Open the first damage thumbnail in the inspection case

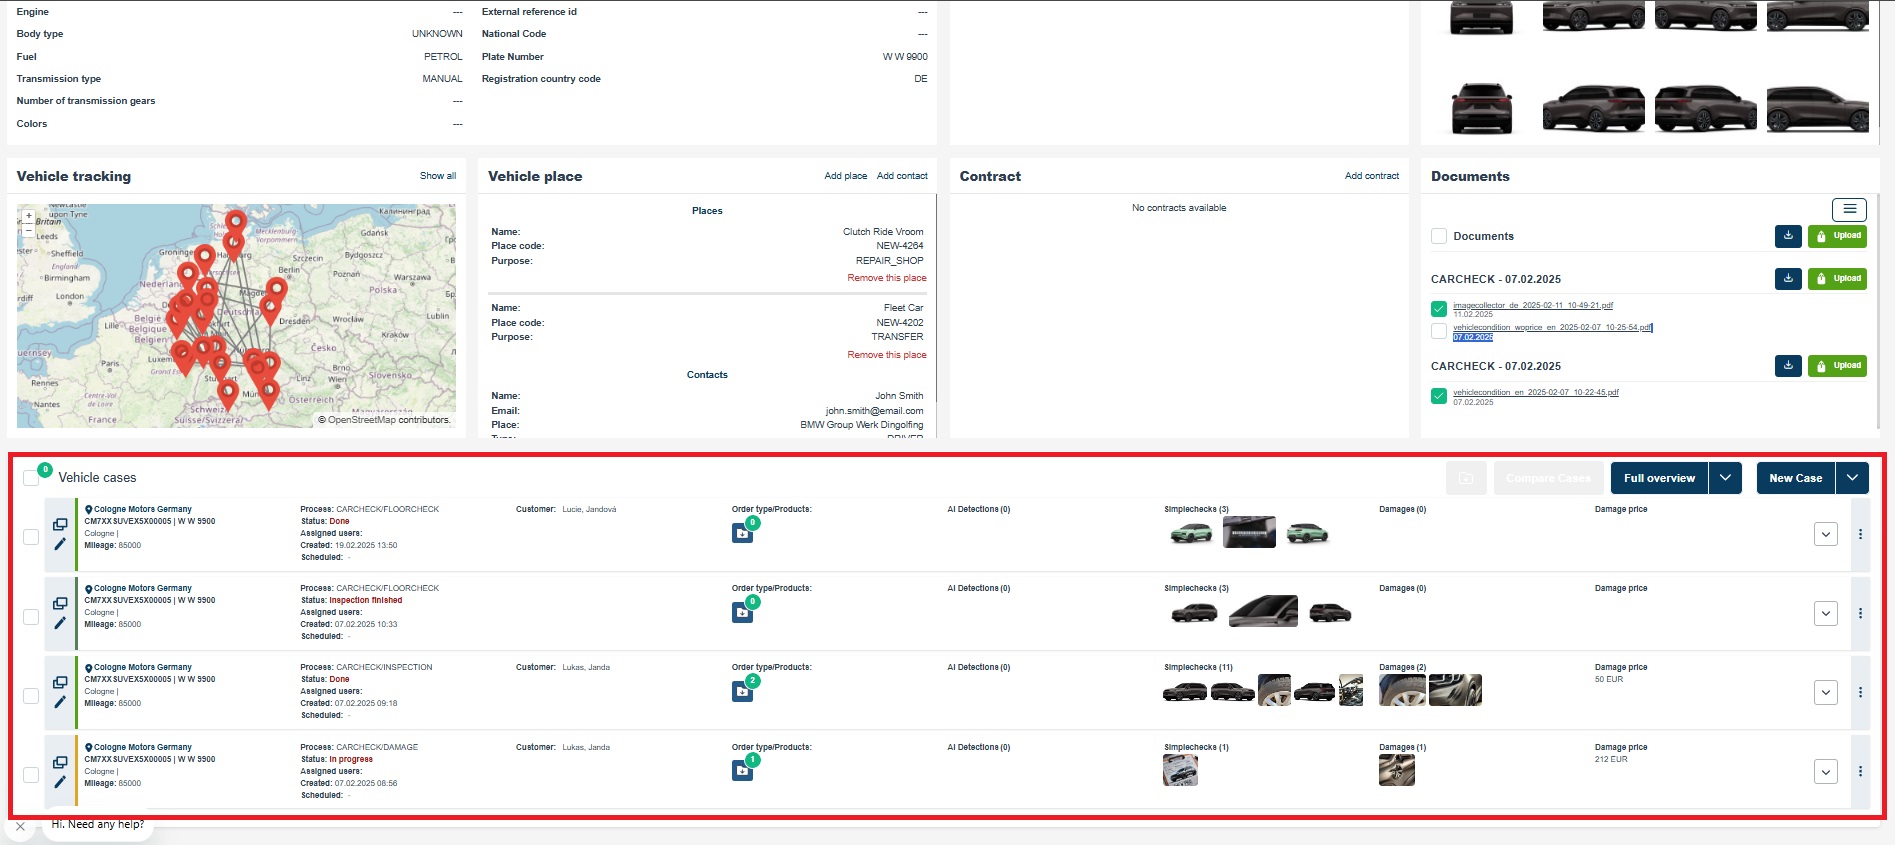(x=1402, y=690)
